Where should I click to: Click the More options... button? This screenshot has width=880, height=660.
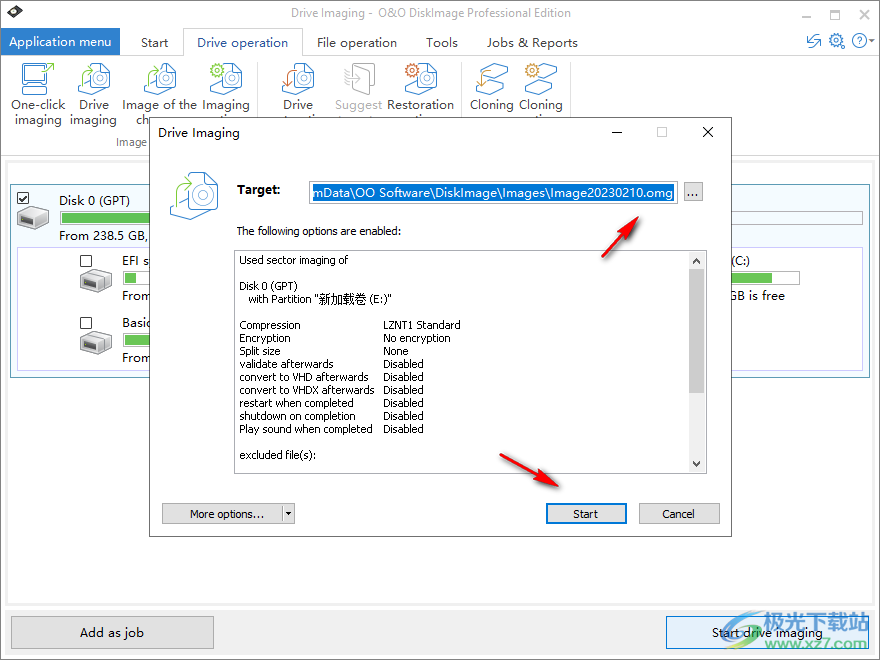[x=222, y=514]
